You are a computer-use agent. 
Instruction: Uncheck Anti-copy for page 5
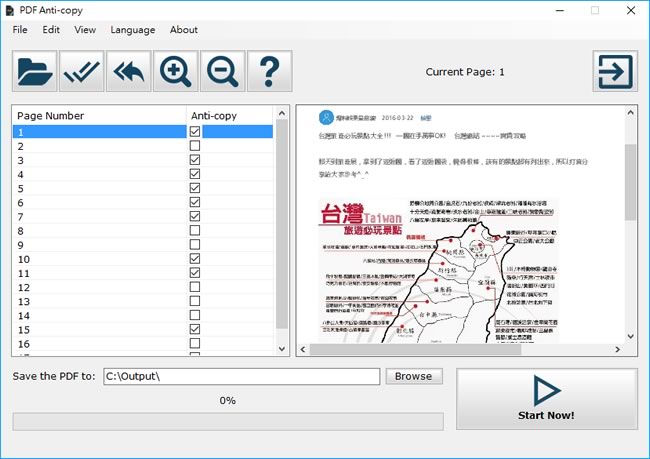click(195, 188)
